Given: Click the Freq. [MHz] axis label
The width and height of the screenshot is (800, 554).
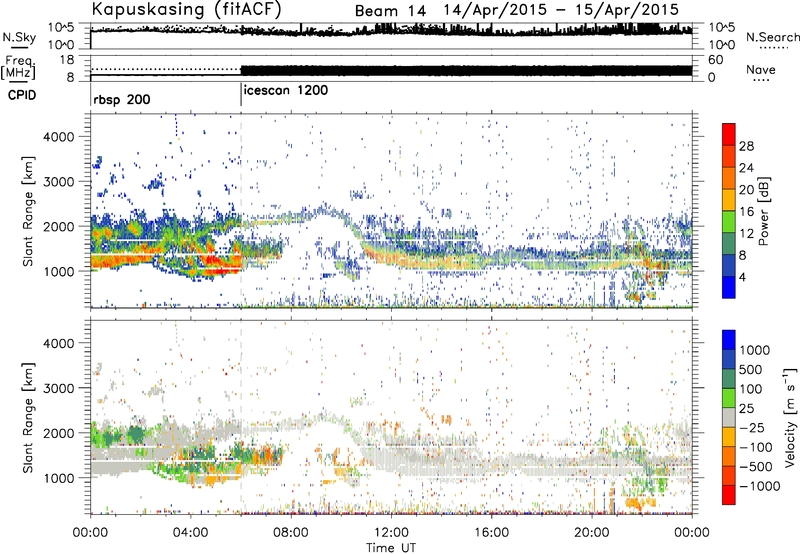Looking at the screenshot, I should (19, 68).
